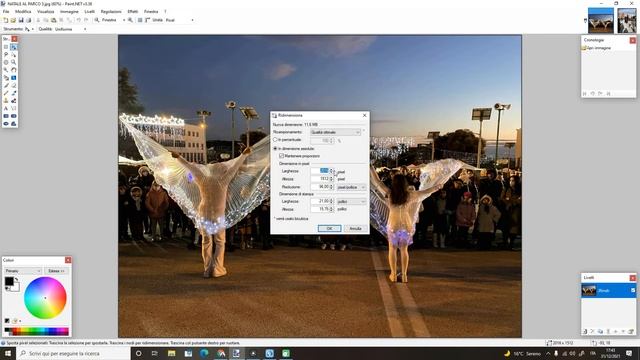The width and height of the screenshot is (640, 360).
Task: Select the Rectangle Select tool
Action: (x=6, y=47)
